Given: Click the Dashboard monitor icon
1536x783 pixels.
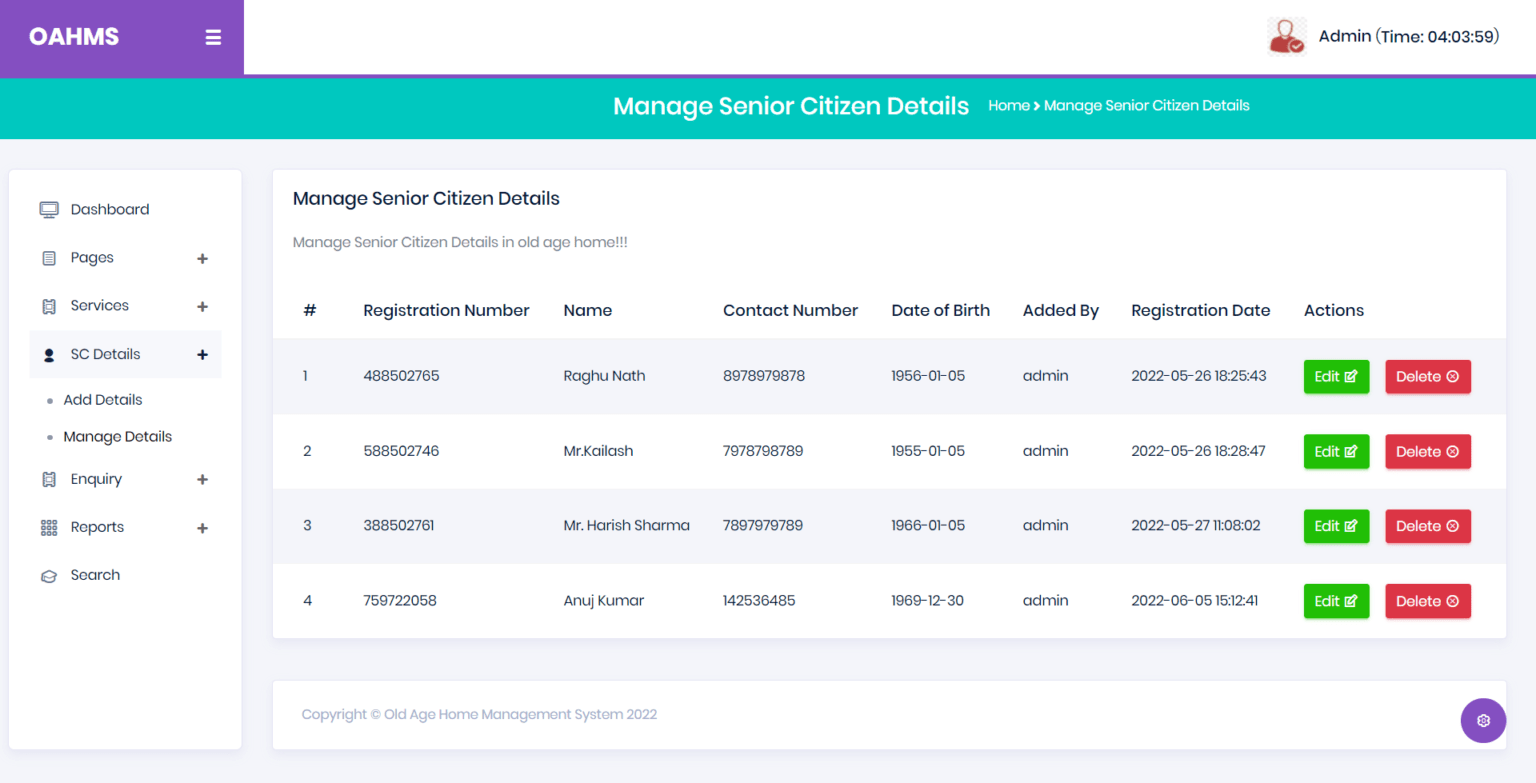Looking at the screenshot, I should (x=48, y=209).
